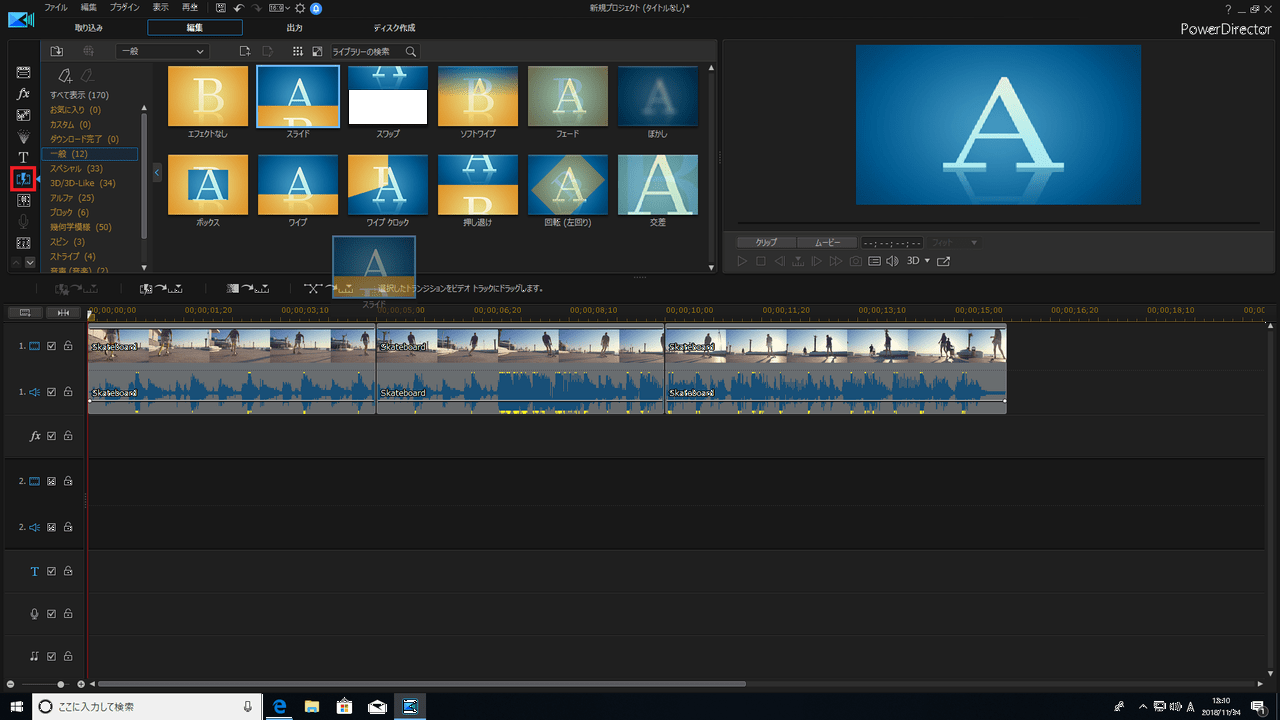Viewport: 1280px width, 720px height.
Task: Expand the 3D mode dropdown arrow
Action: pyautogui.click(x=927, y=261)
